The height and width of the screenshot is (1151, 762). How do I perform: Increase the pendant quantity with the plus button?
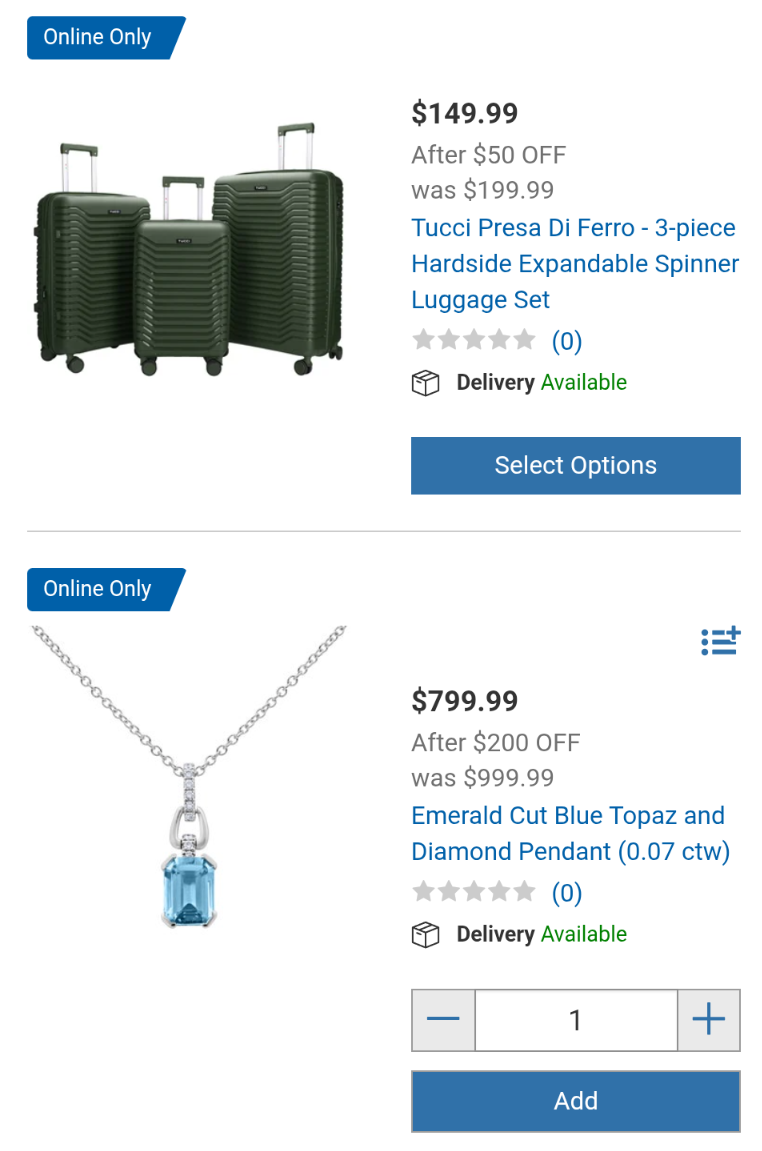coord(708,1020)
